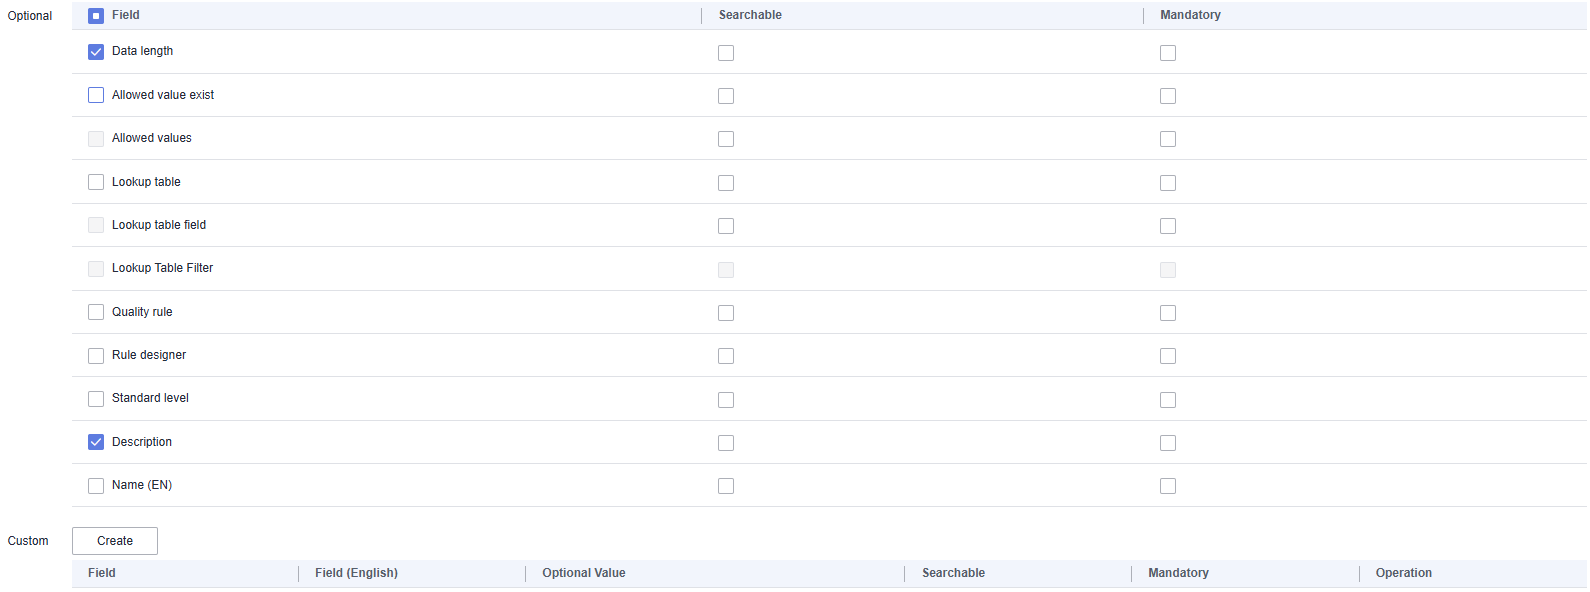This screenshot has height=592, width=1590.
Task: Enable Searchable for Quality rule
Action: click(726, 313)
